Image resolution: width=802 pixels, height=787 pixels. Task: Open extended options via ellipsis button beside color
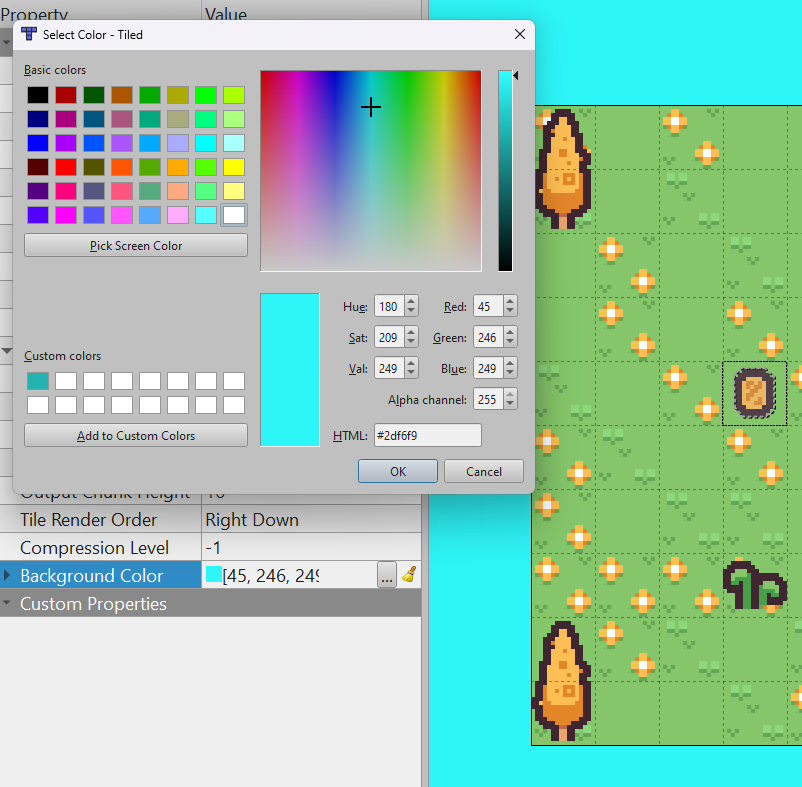tap(387, 575)
